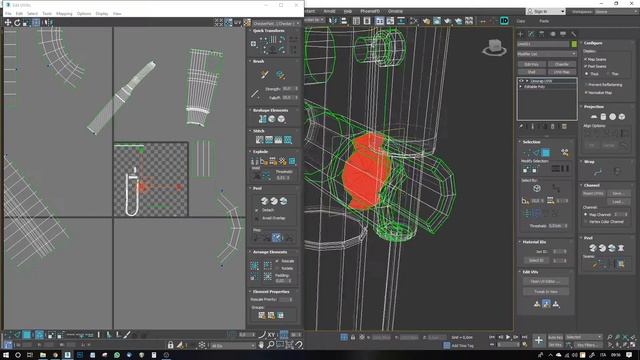The image size is (640, 360).
Task: Click the Stitch Custom icon in Stitch rollout
Action: [x=288, y=140]
